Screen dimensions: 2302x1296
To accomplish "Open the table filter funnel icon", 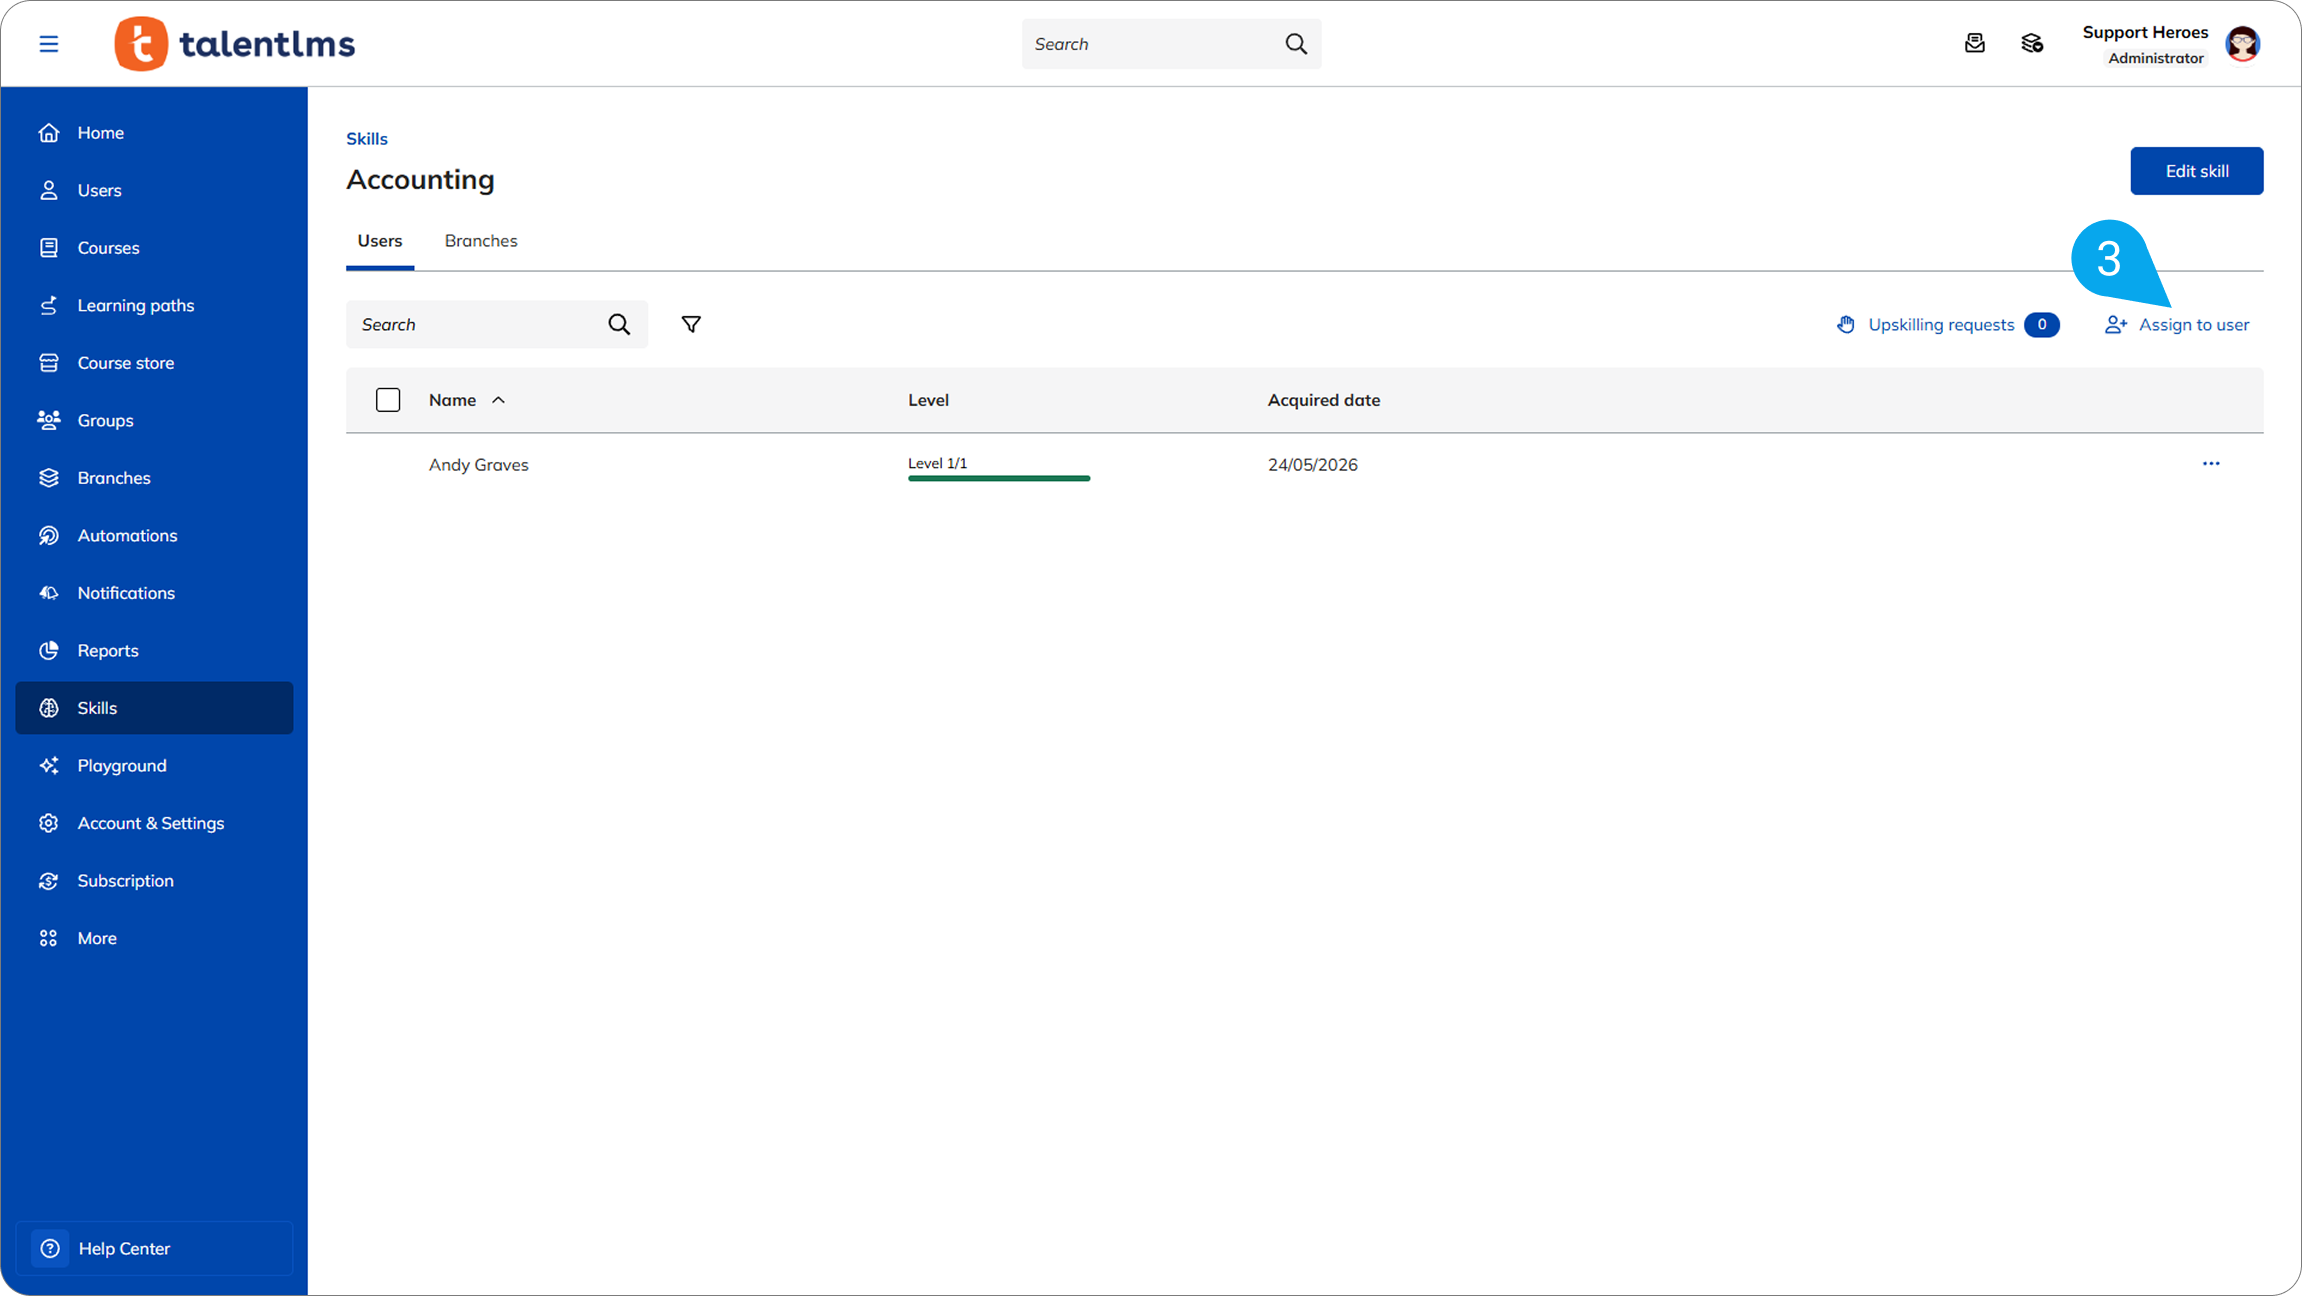I will click(x=691, y=324).
